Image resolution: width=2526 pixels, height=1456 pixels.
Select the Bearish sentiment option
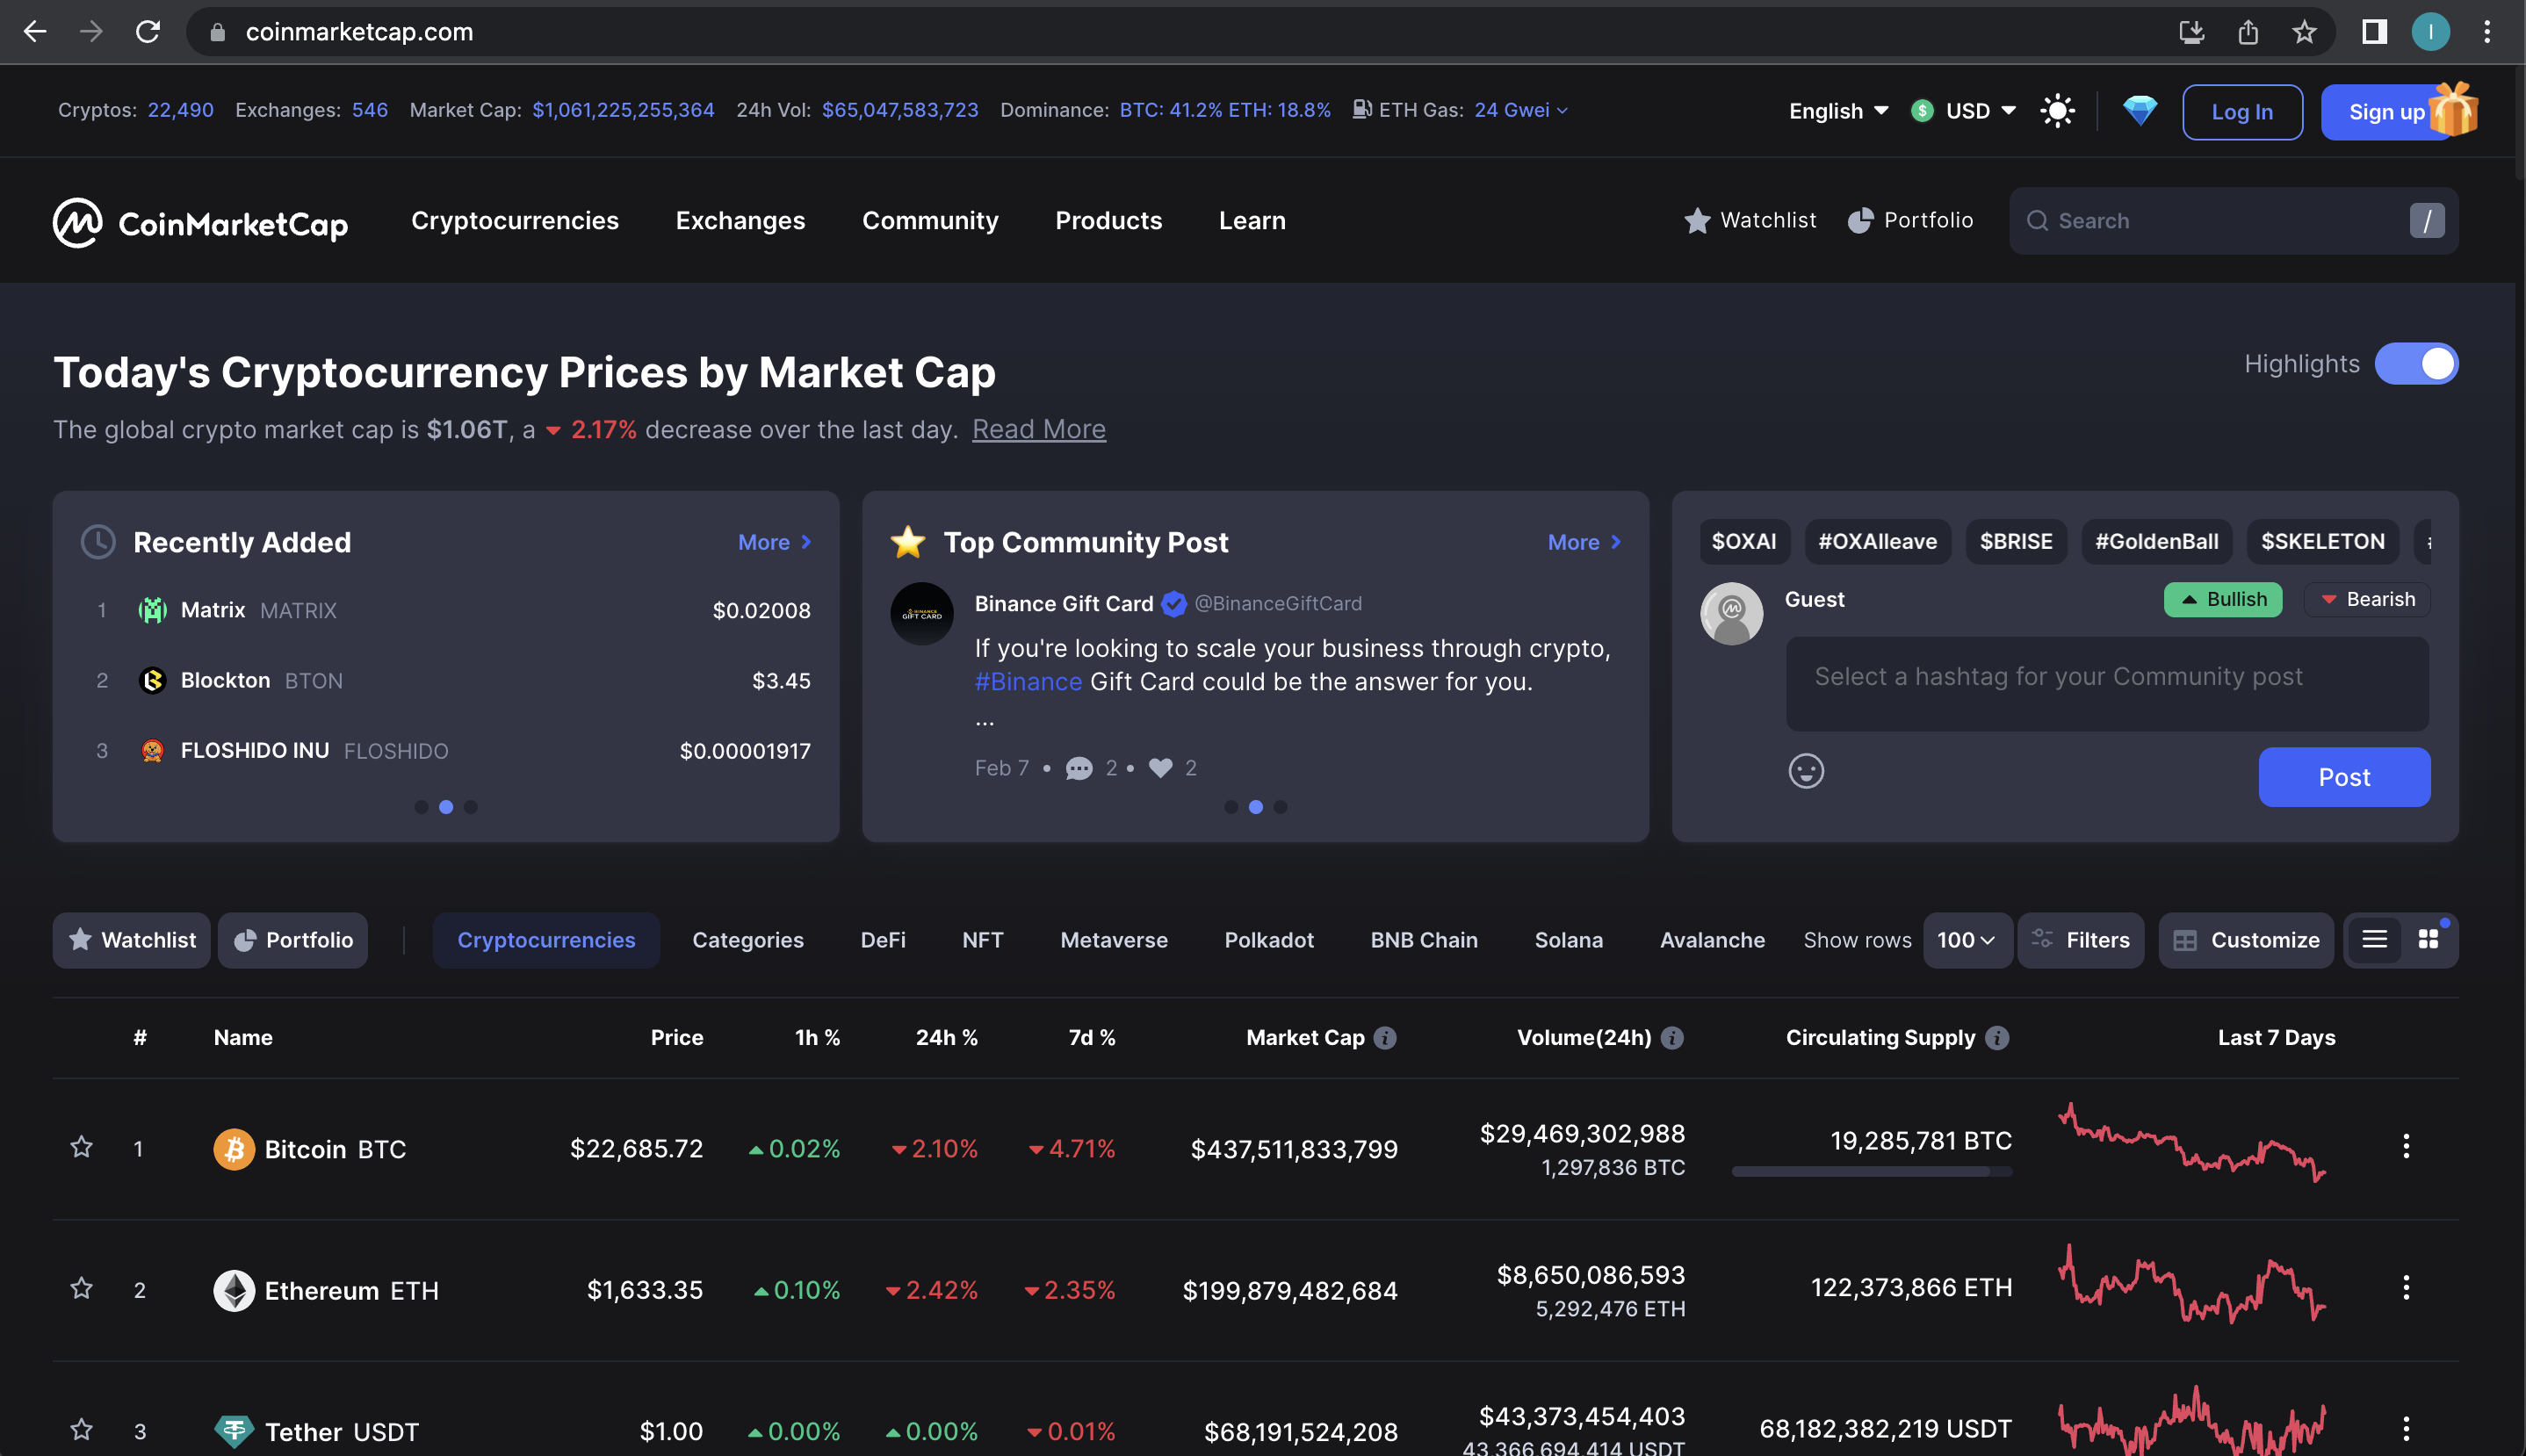click(2366, 599)
